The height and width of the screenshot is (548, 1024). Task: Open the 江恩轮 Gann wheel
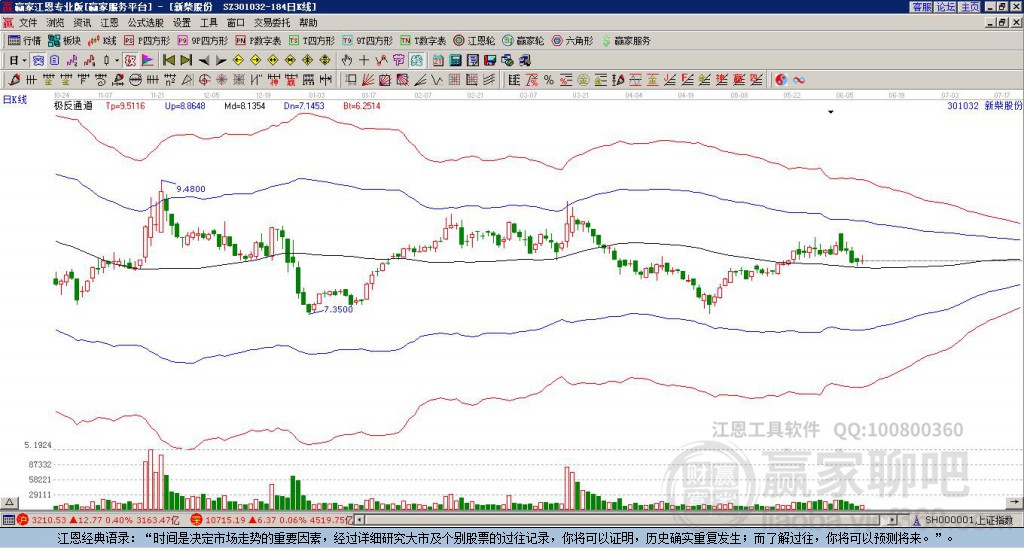(x=475, y=40)
